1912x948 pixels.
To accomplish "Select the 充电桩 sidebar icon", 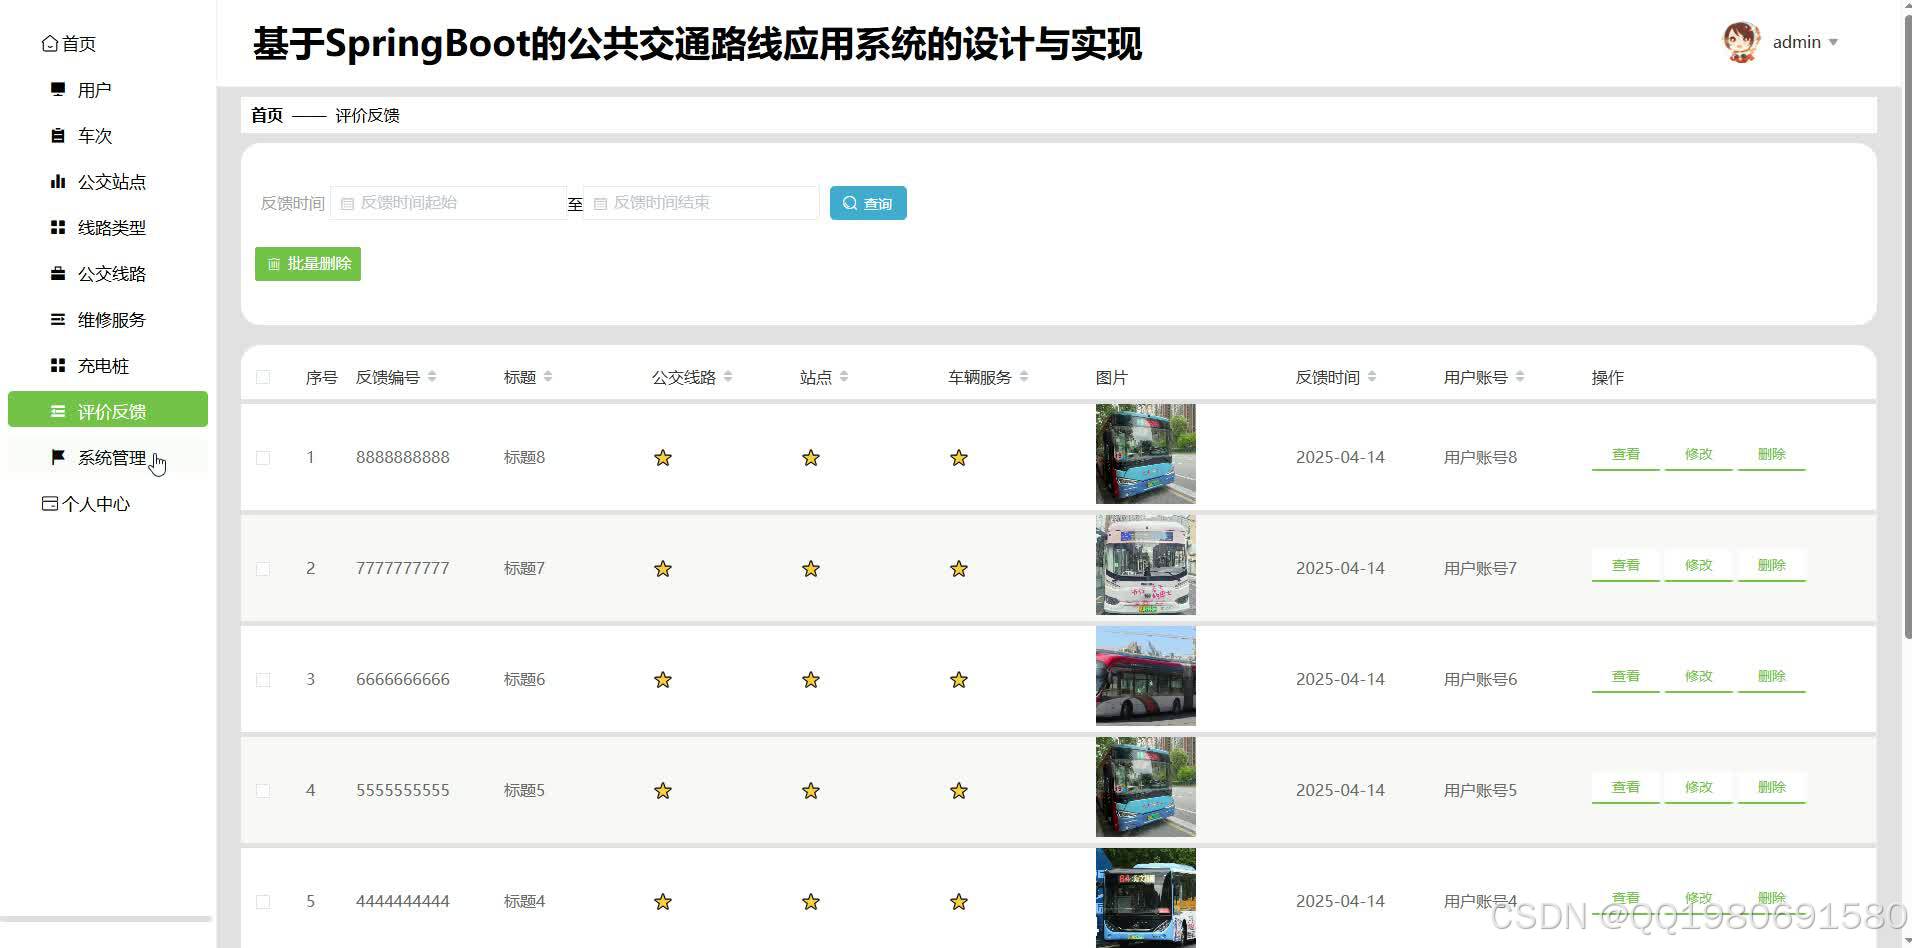I will [57, 365].
